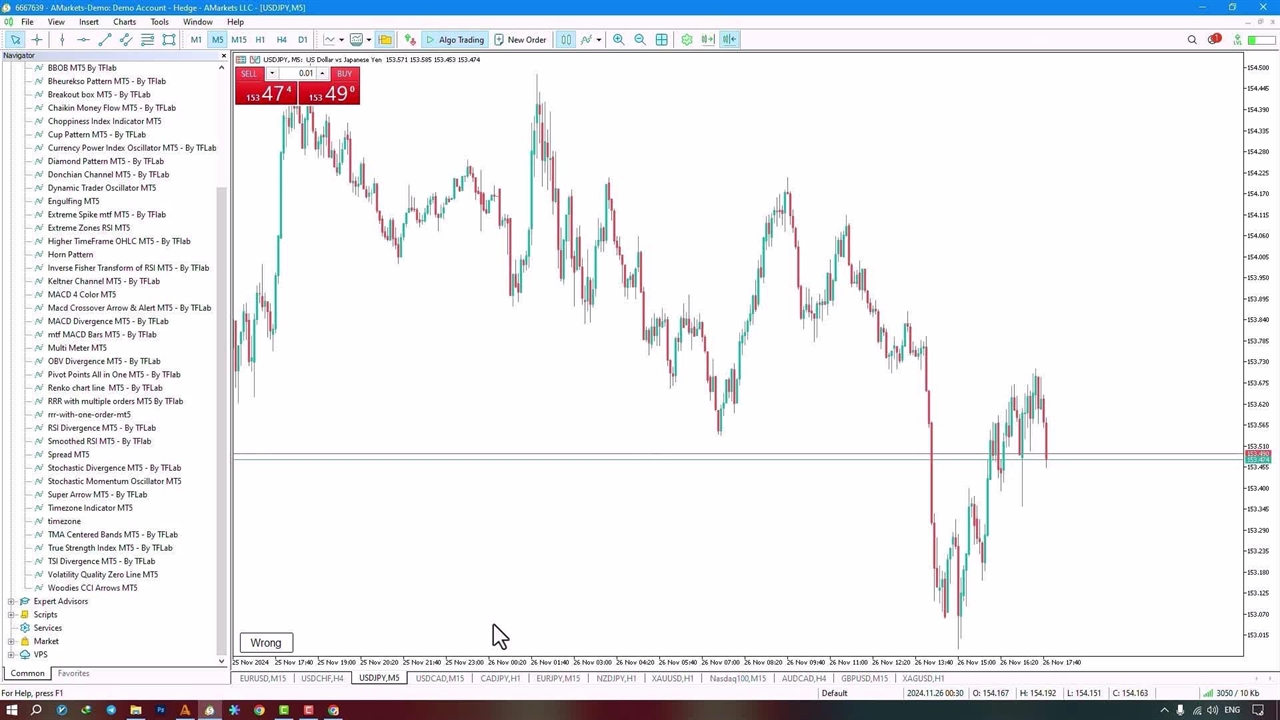
Task: Toggle the Algo Trading button
Action: coord(454,40)
